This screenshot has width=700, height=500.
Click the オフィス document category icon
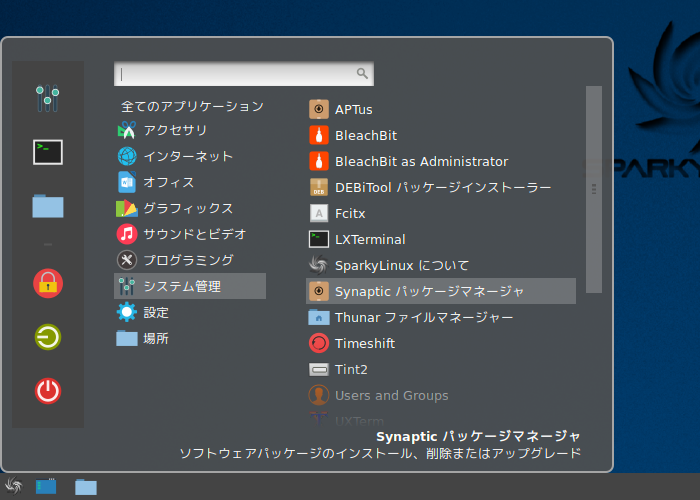[127, 182]
